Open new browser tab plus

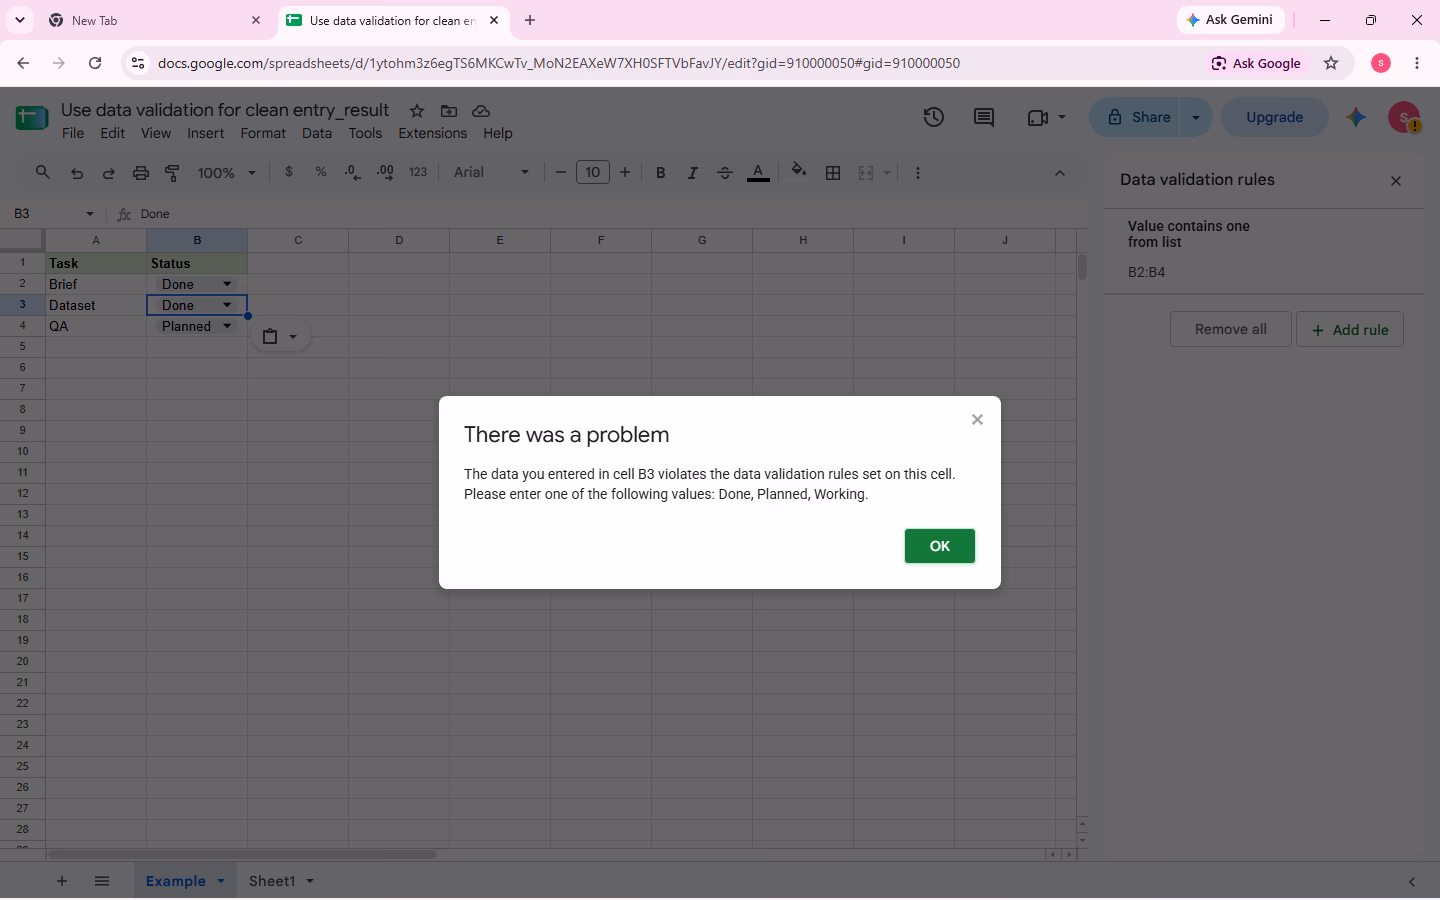coord(530,20)
